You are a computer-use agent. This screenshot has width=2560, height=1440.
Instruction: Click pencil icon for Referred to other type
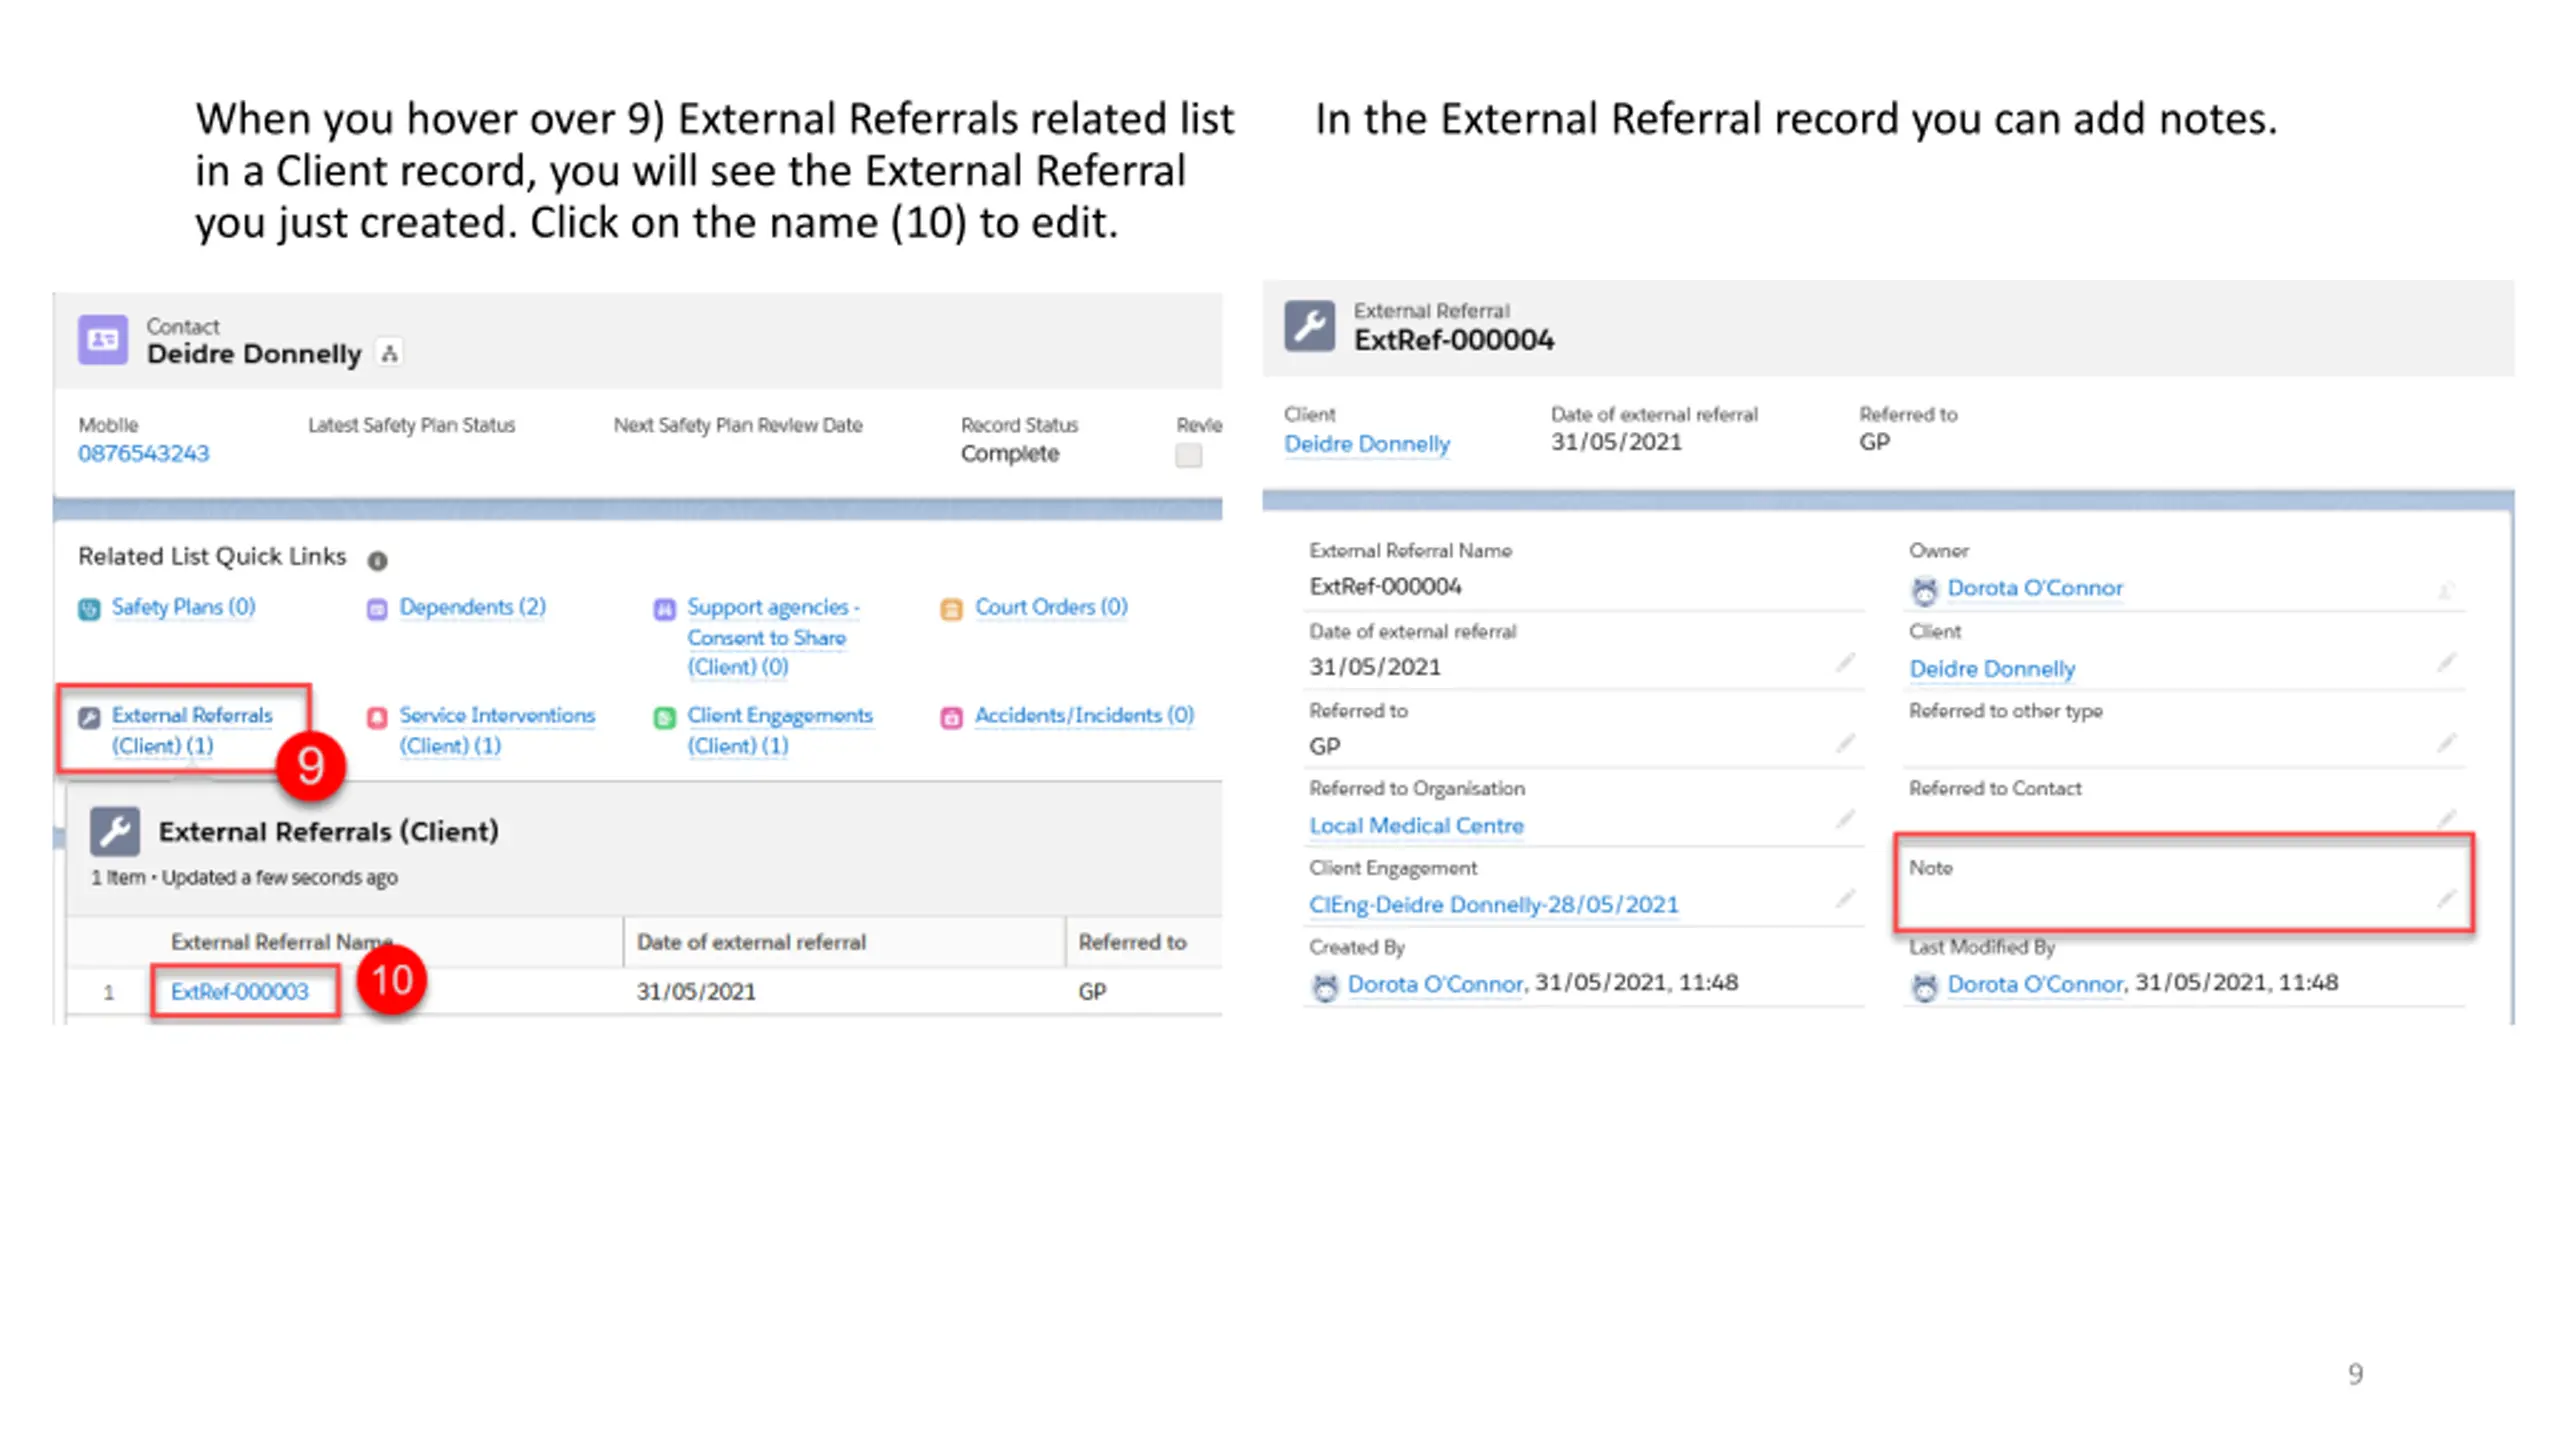pyautogui.click(x=2446, y=743)
